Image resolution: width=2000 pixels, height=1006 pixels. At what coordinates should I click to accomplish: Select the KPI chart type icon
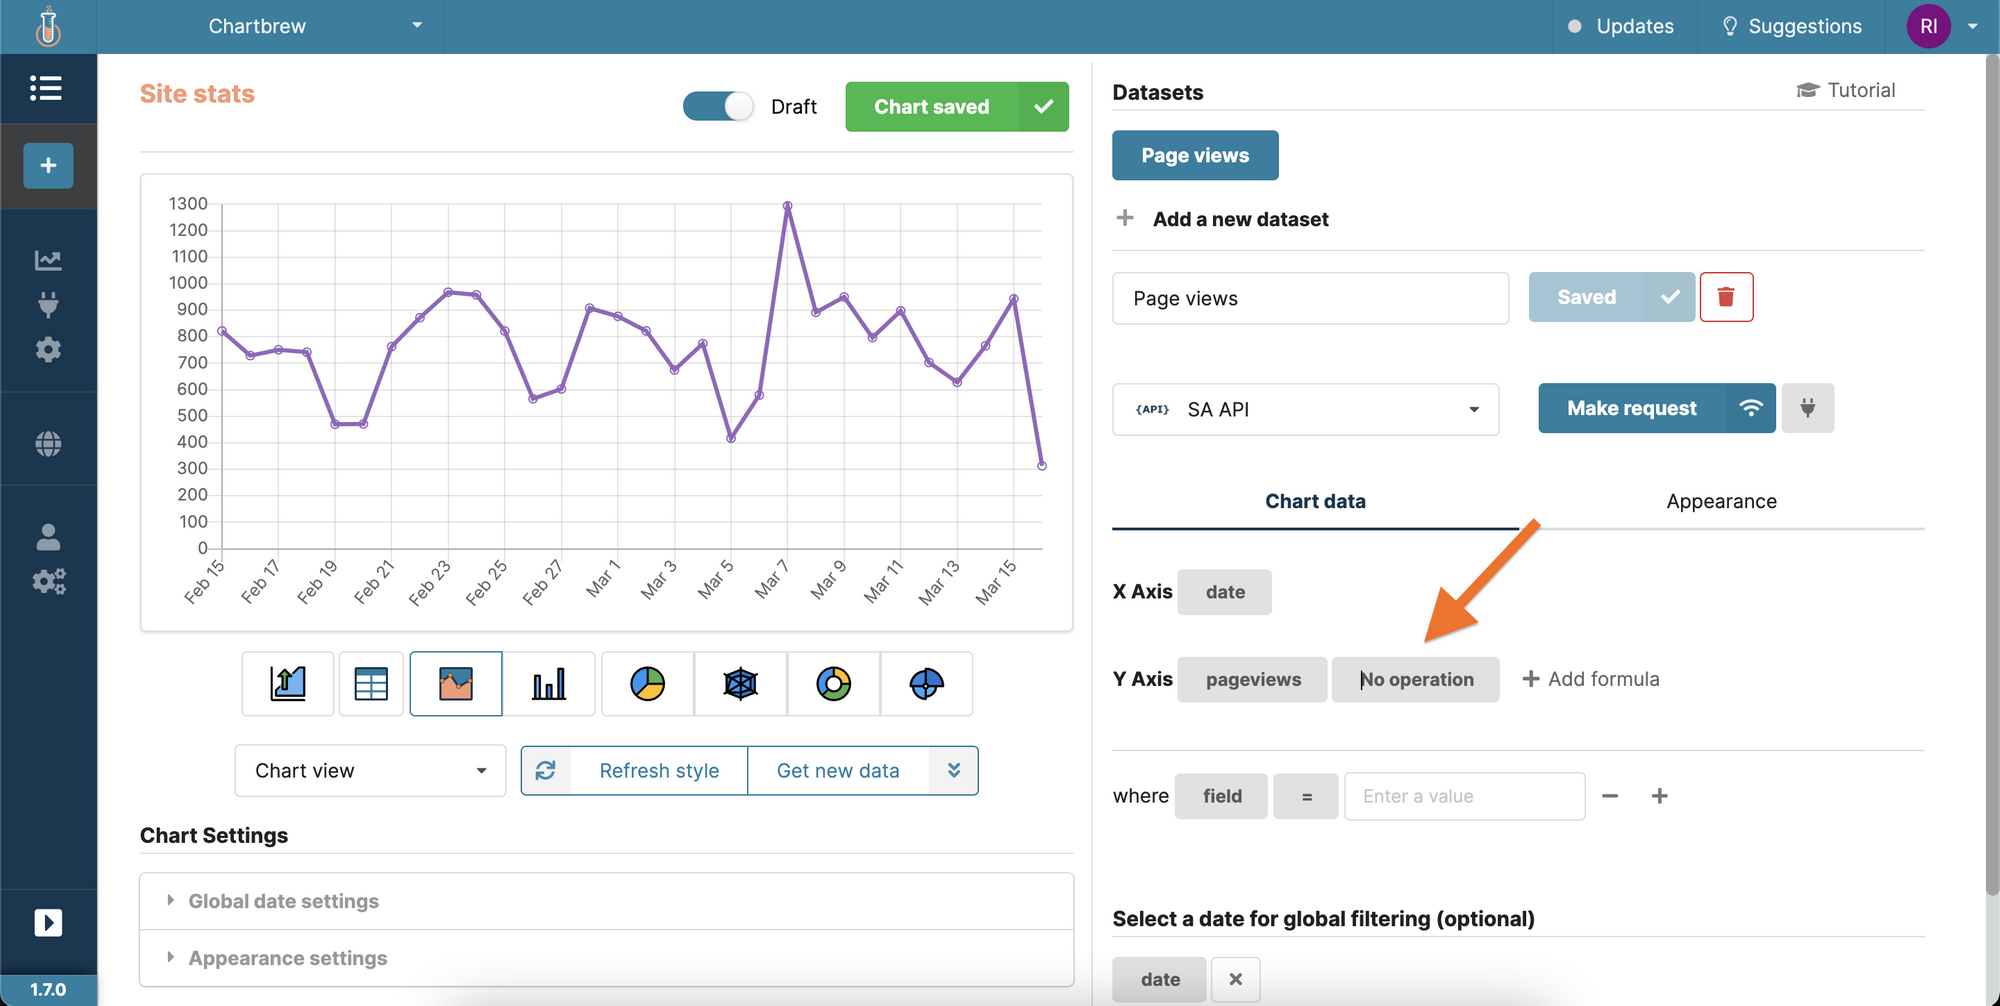coord(287,684)
